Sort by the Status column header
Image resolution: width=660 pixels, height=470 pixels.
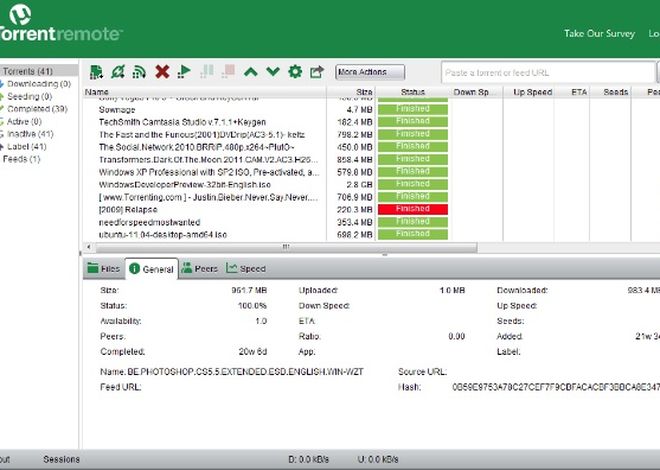[413, 92]
